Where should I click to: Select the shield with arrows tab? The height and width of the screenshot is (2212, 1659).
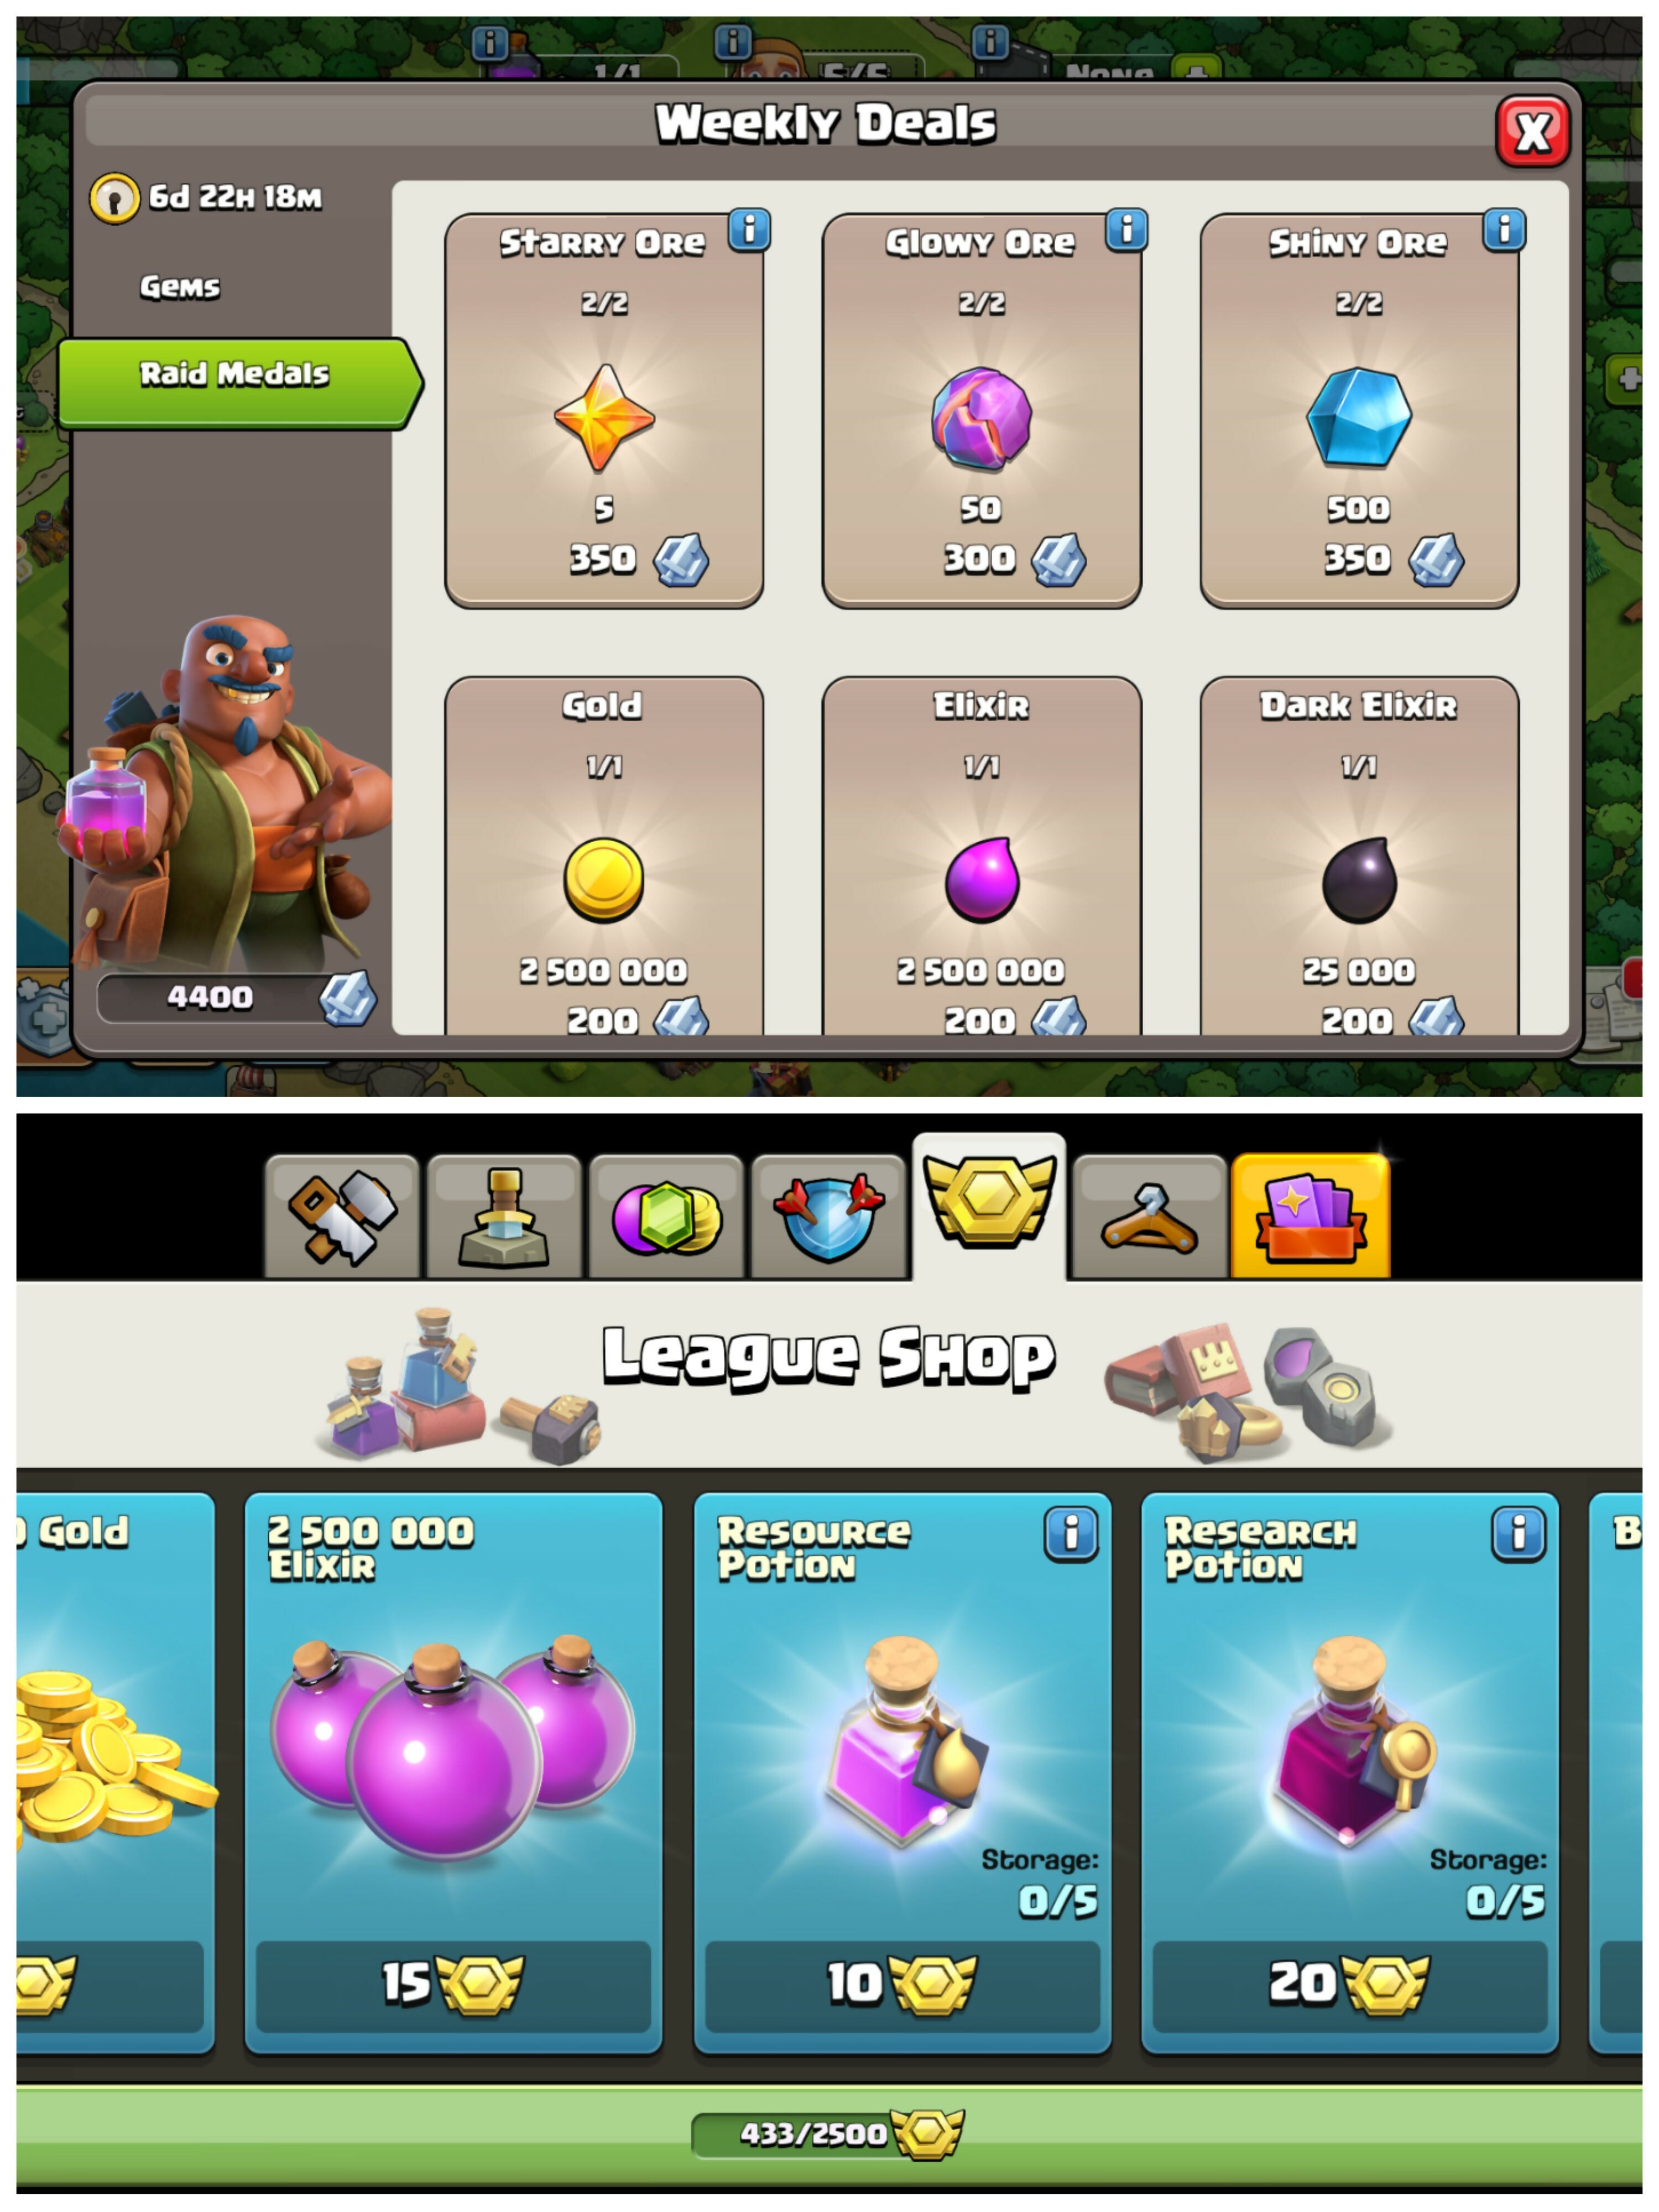coord(828,1216)
